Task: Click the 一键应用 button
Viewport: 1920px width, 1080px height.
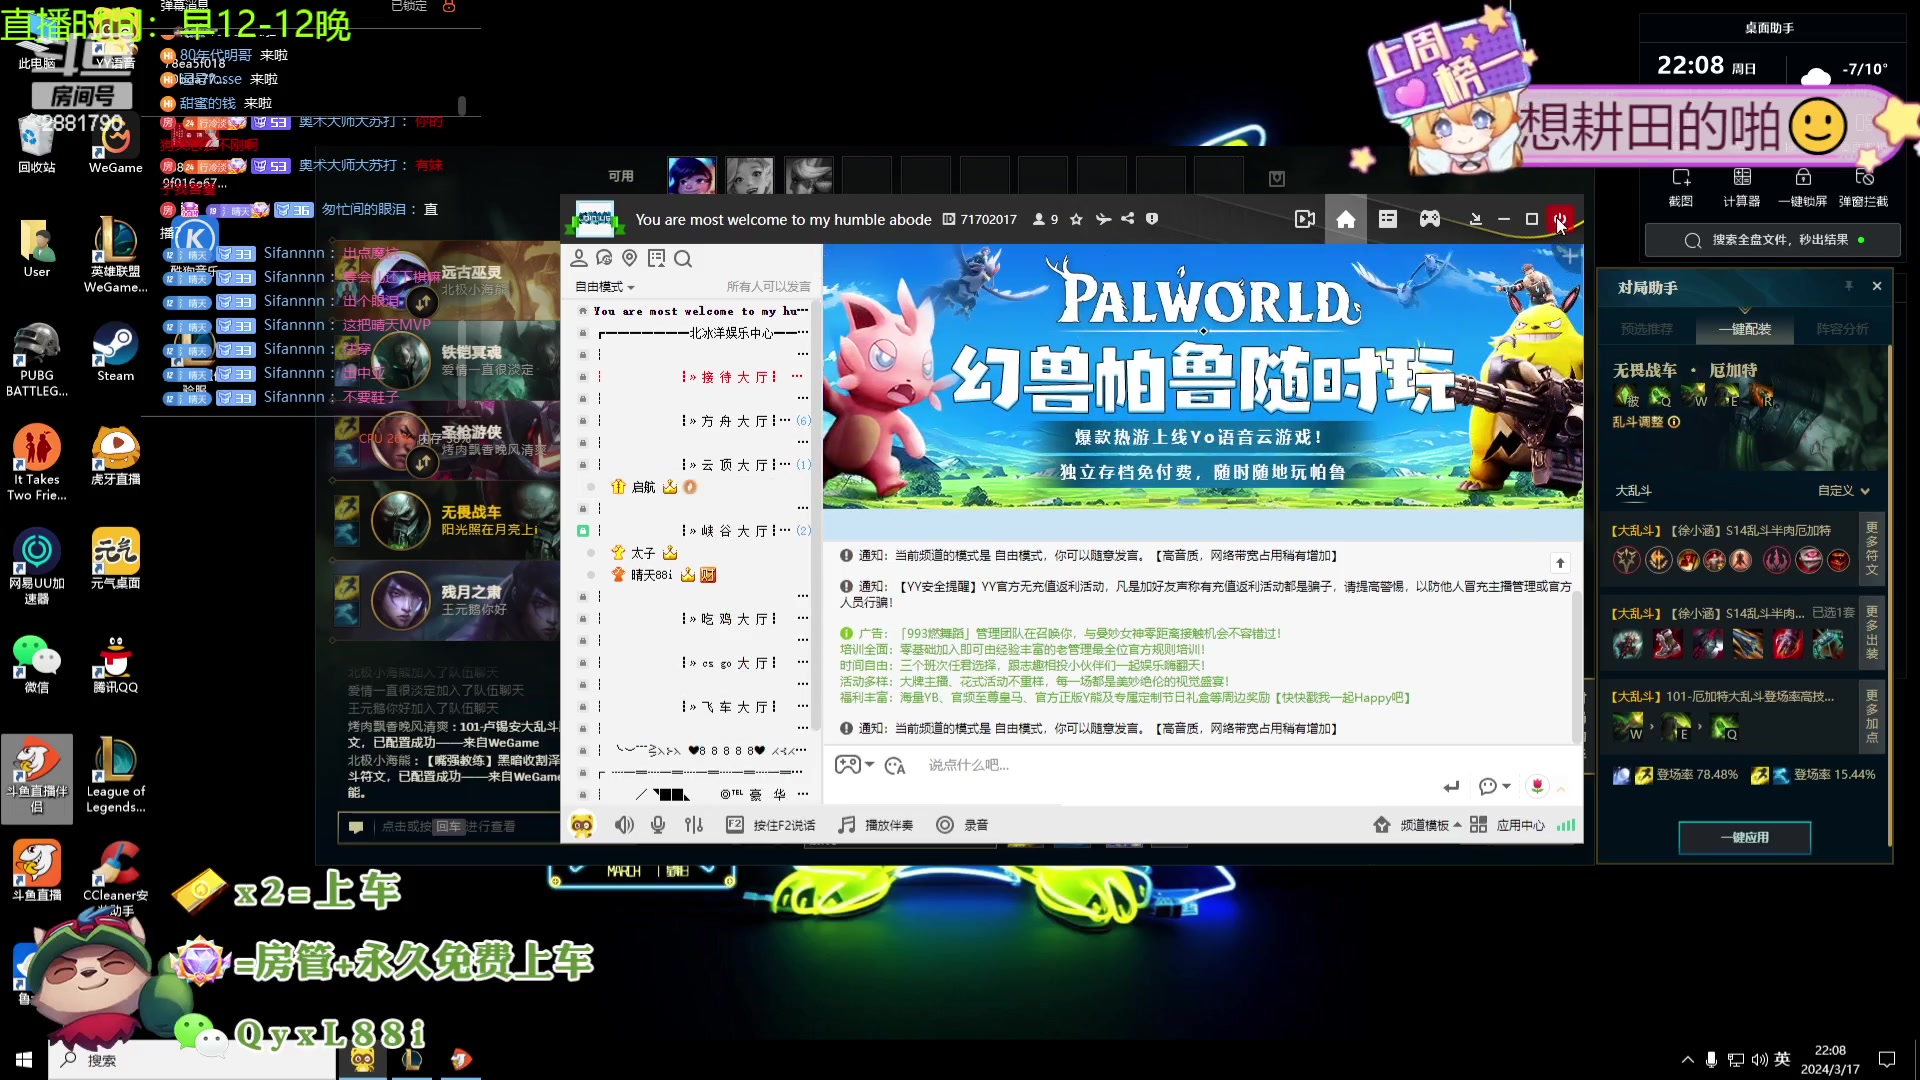Action: point(1745,838)
